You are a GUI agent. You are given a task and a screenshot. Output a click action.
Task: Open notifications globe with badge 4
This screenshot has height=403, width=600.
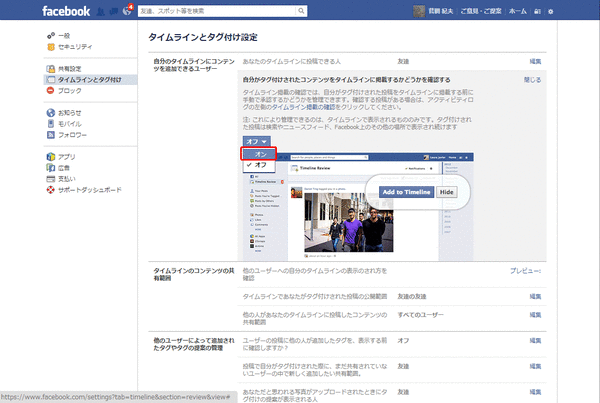(x=127, y=10)
